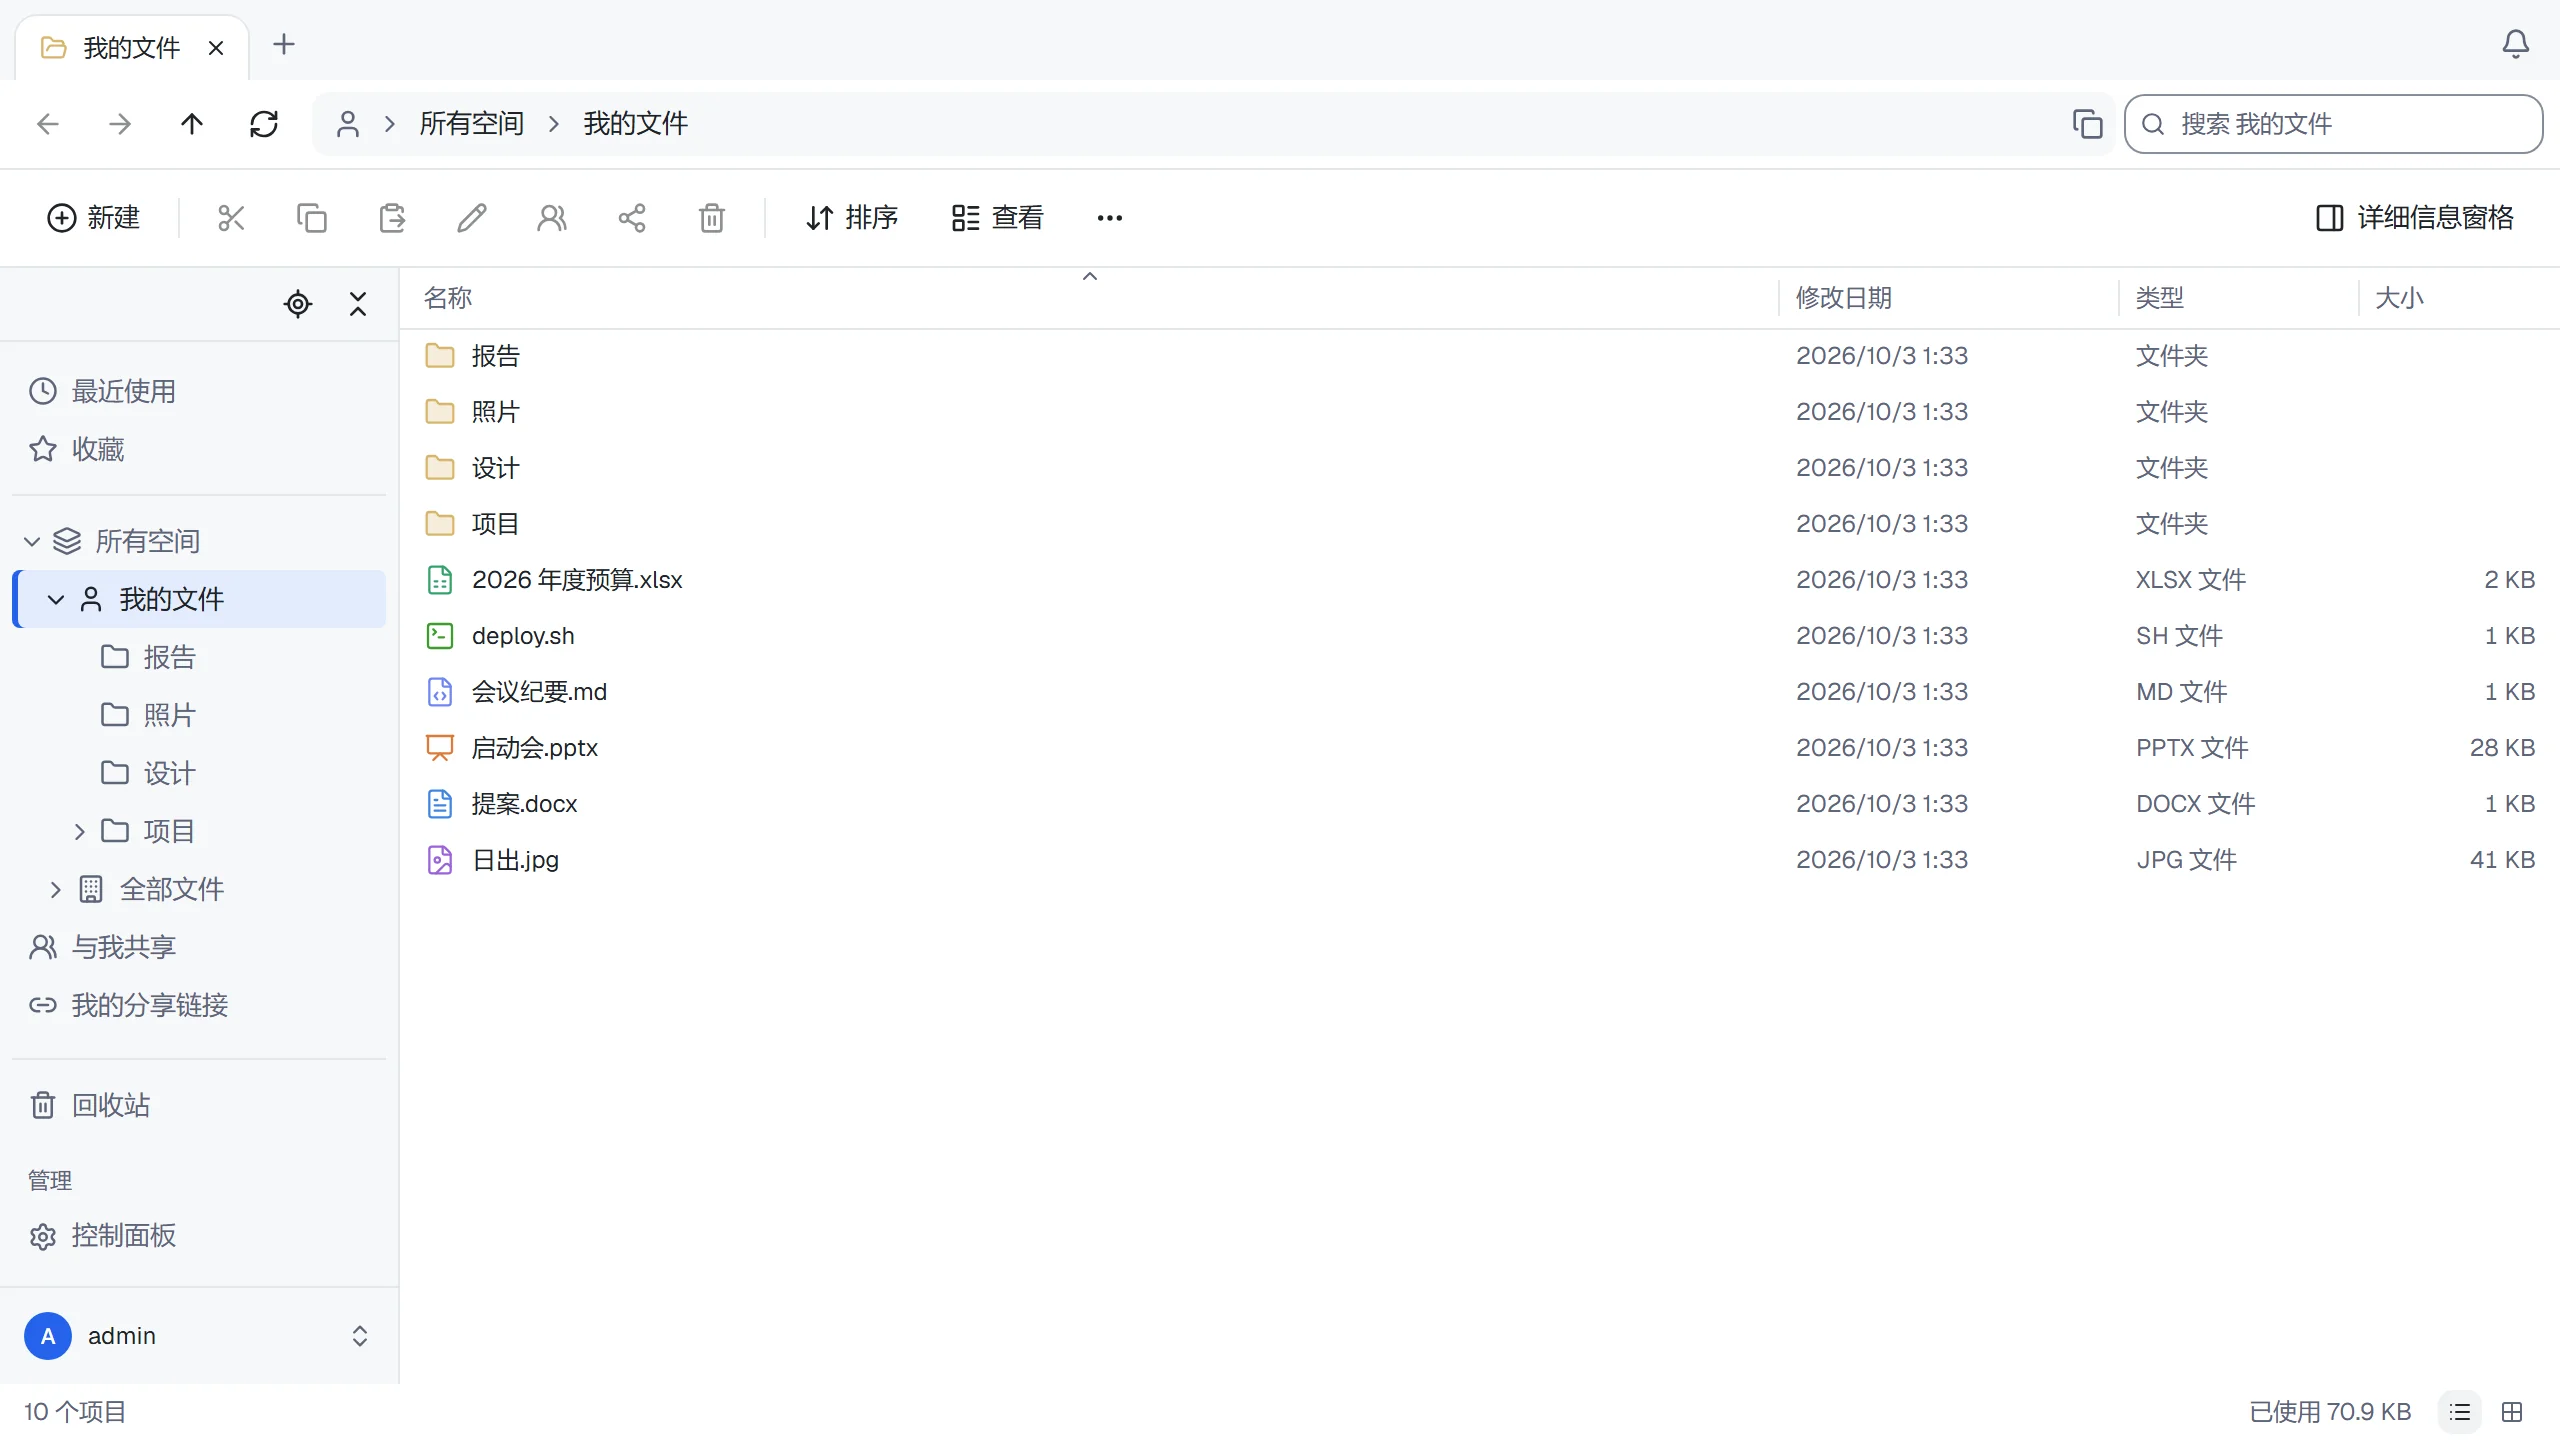Switch to list view layout
Screen dimensions: 2560x1440
point(2461,1412)
